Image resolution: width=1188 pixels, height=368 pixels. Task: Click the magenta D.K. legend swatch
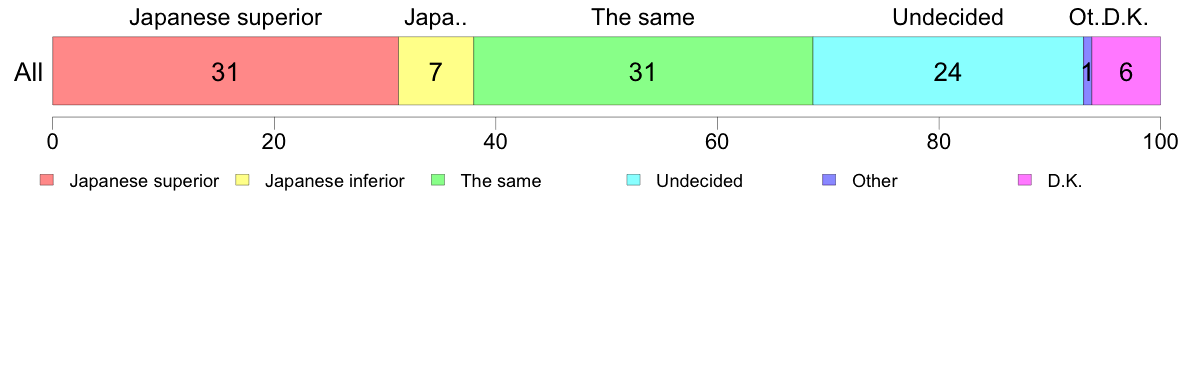coord(1026,181)
